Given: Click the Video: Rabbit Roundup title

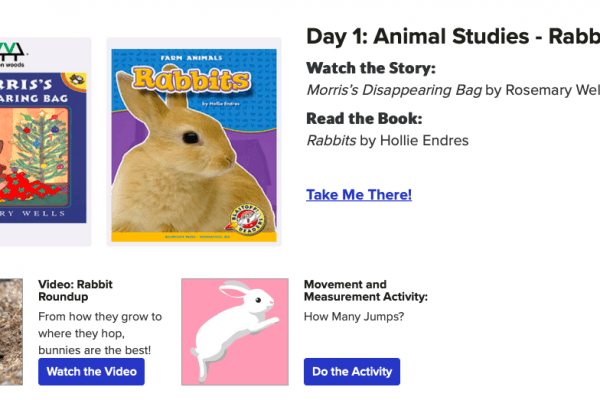Looking at the screenshot, I should [x=76, y=290].
